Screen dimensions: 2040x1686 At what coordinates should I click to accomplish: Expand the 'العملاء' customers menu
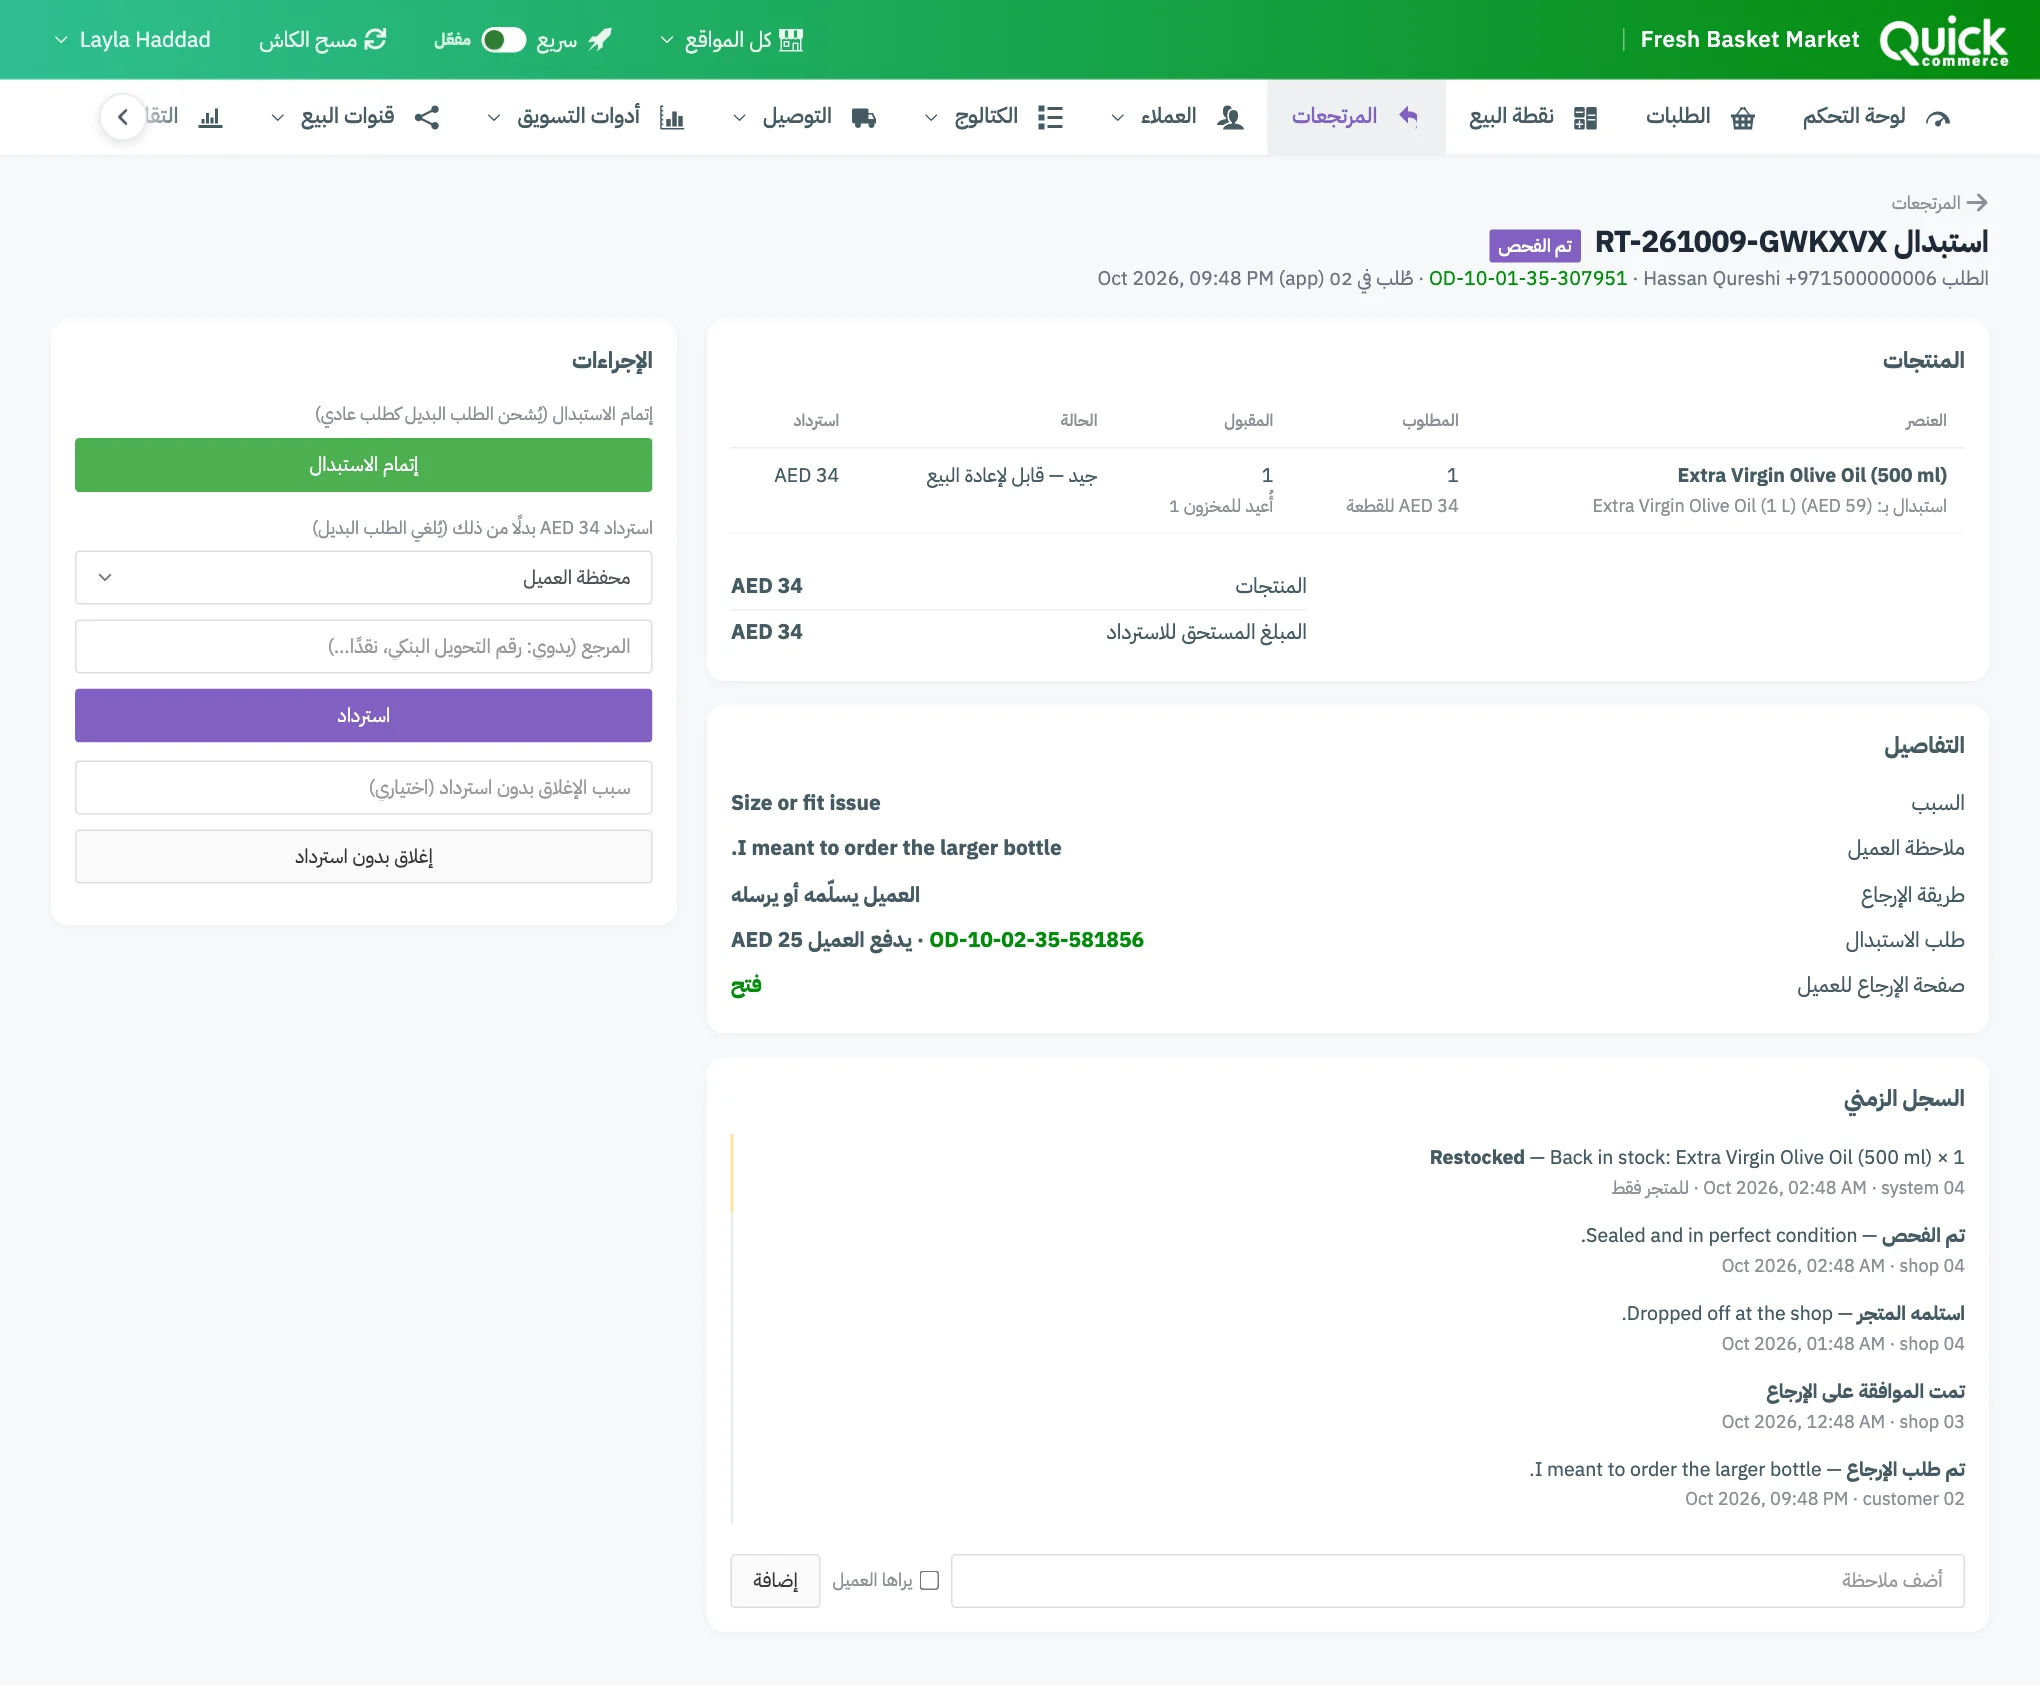1177,117
